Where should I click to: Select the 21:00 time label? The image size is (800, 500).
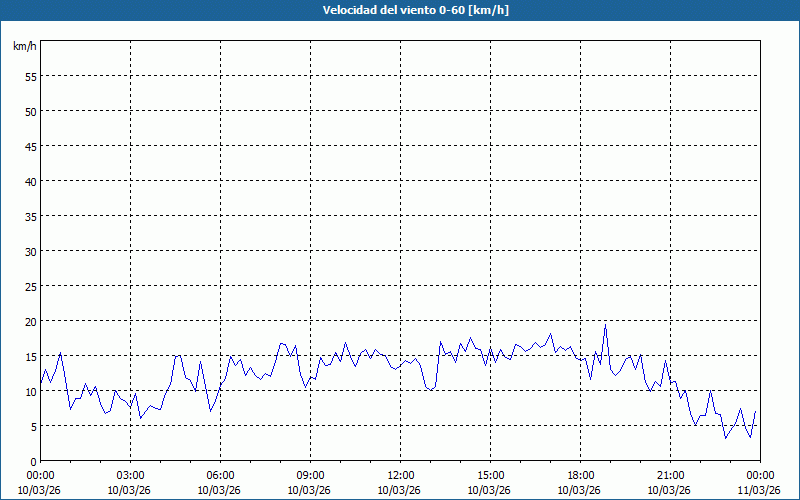click(x=670, y=475)
